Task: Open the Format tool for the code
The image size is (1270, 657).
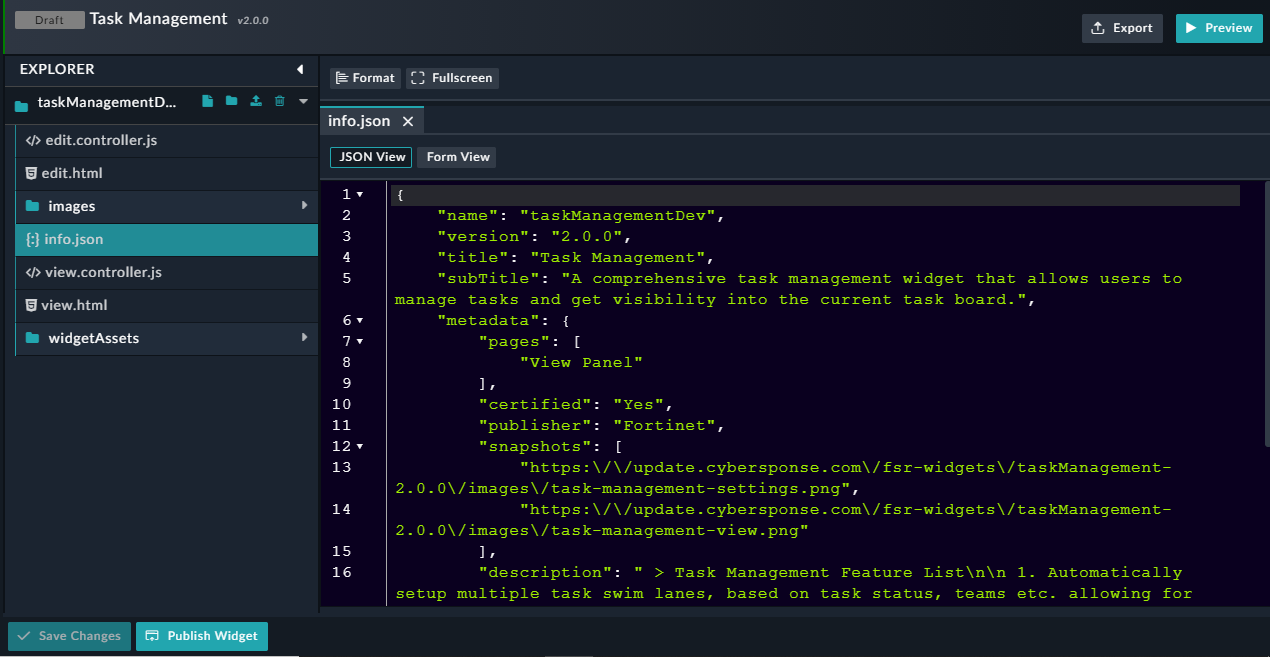Action: 364,77
